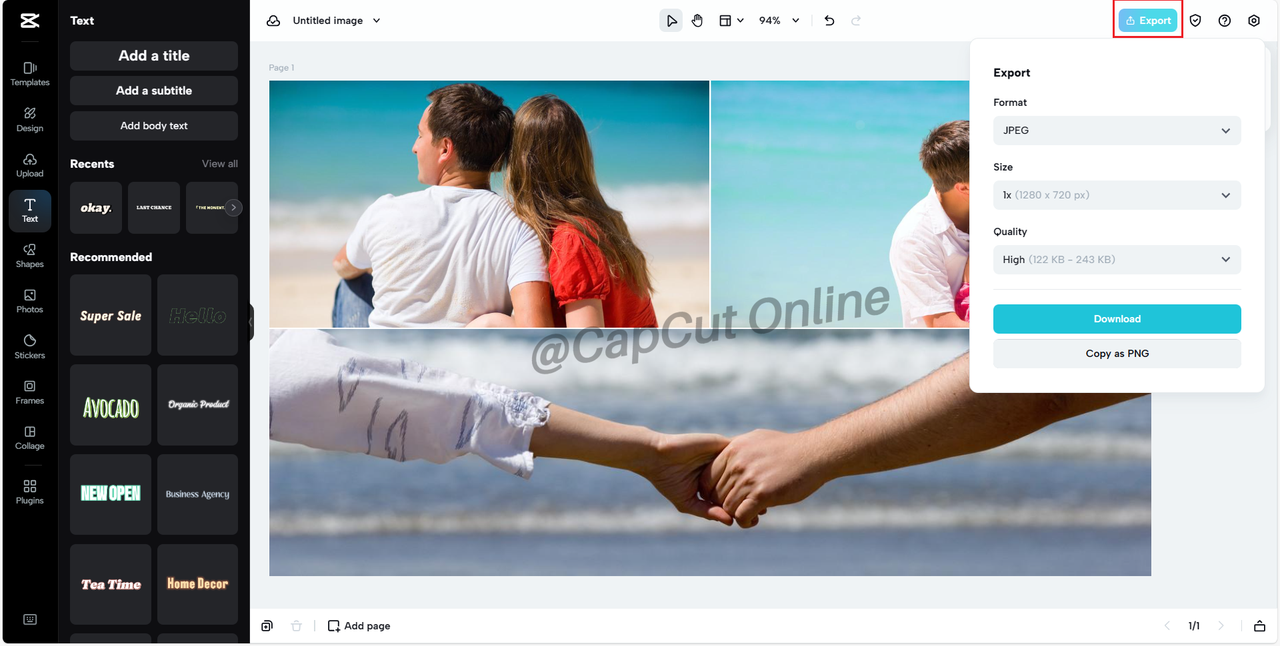Open the Plugins panel
This screenshot has width=1280, height=646.
pyautogui.click(x=30, y=492)
